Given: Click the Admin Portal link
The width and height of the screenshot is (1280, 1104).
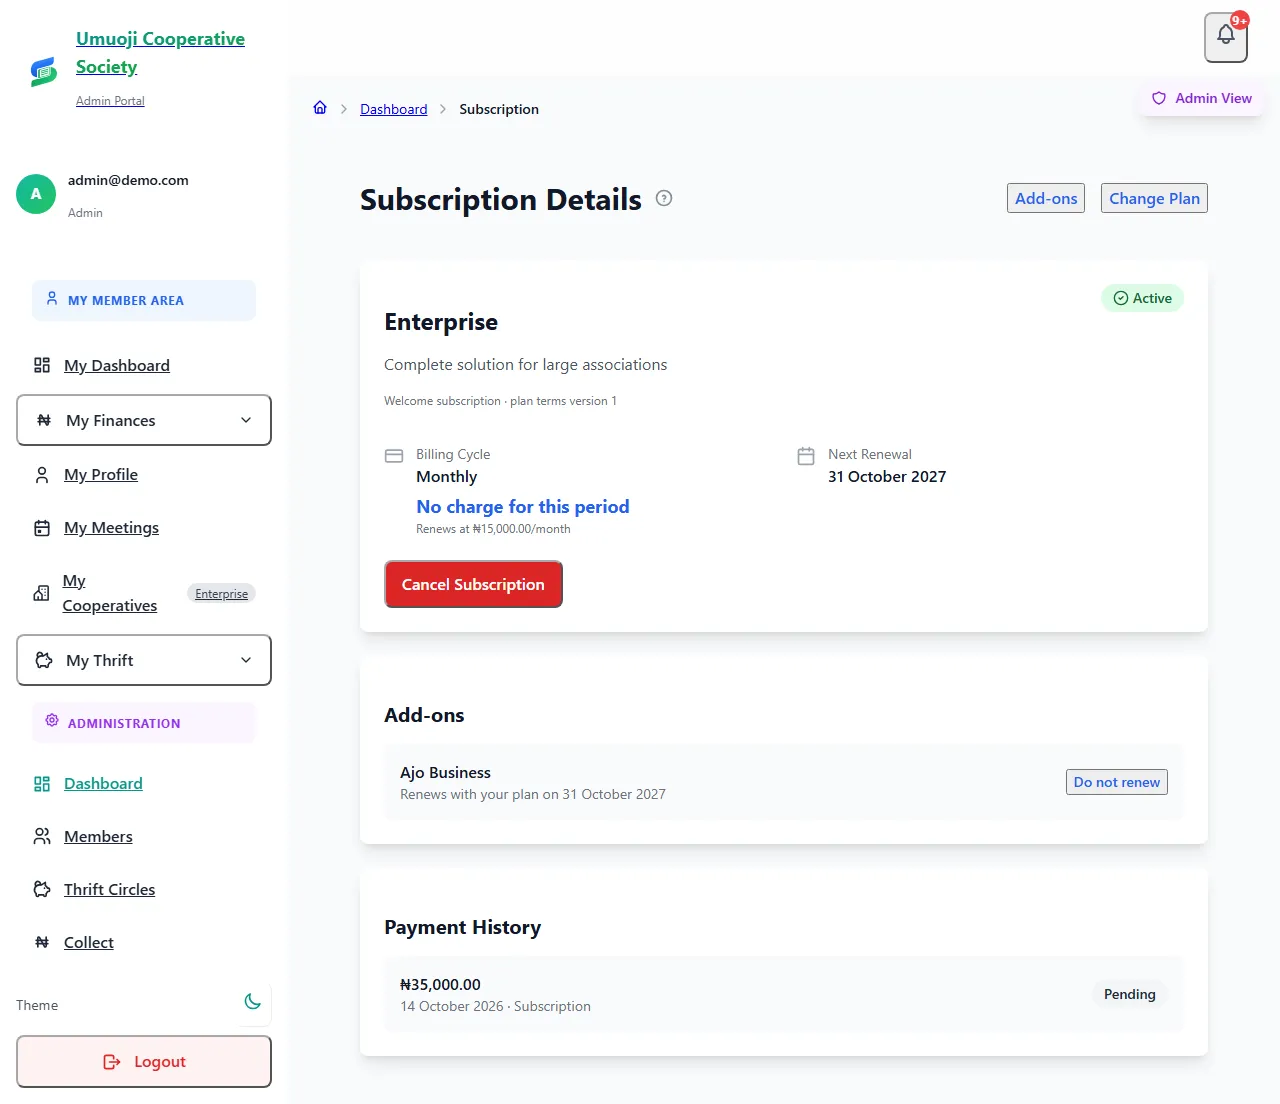Looking at the screenshot, I should point(110,101).
